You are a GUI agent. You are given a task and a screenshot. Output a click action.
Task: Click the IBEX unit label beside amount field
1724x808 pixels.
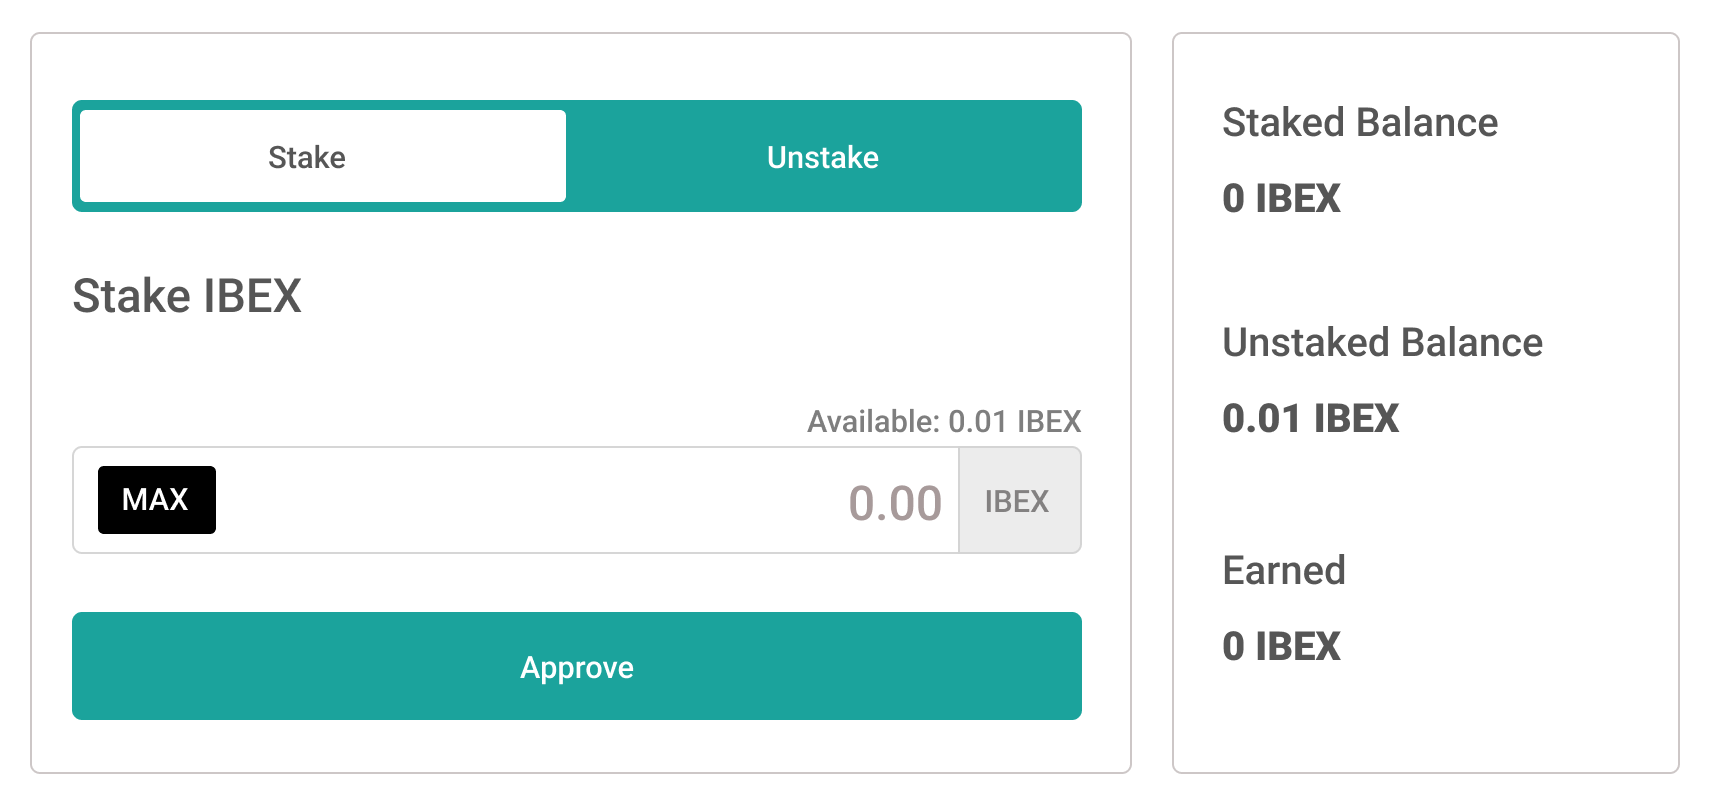click(x=1018, y=501)
